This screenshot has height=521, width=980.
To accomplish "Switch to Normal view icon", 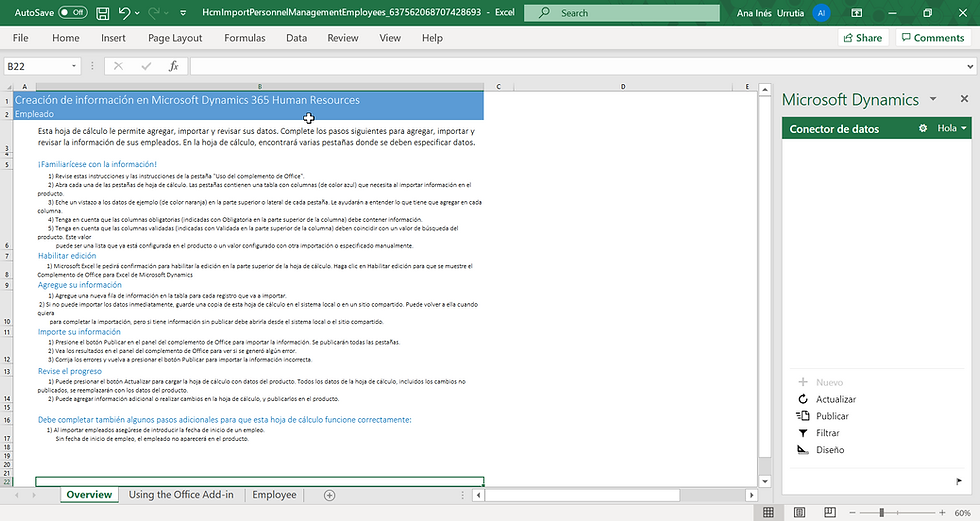I will (x=768, y=512).
